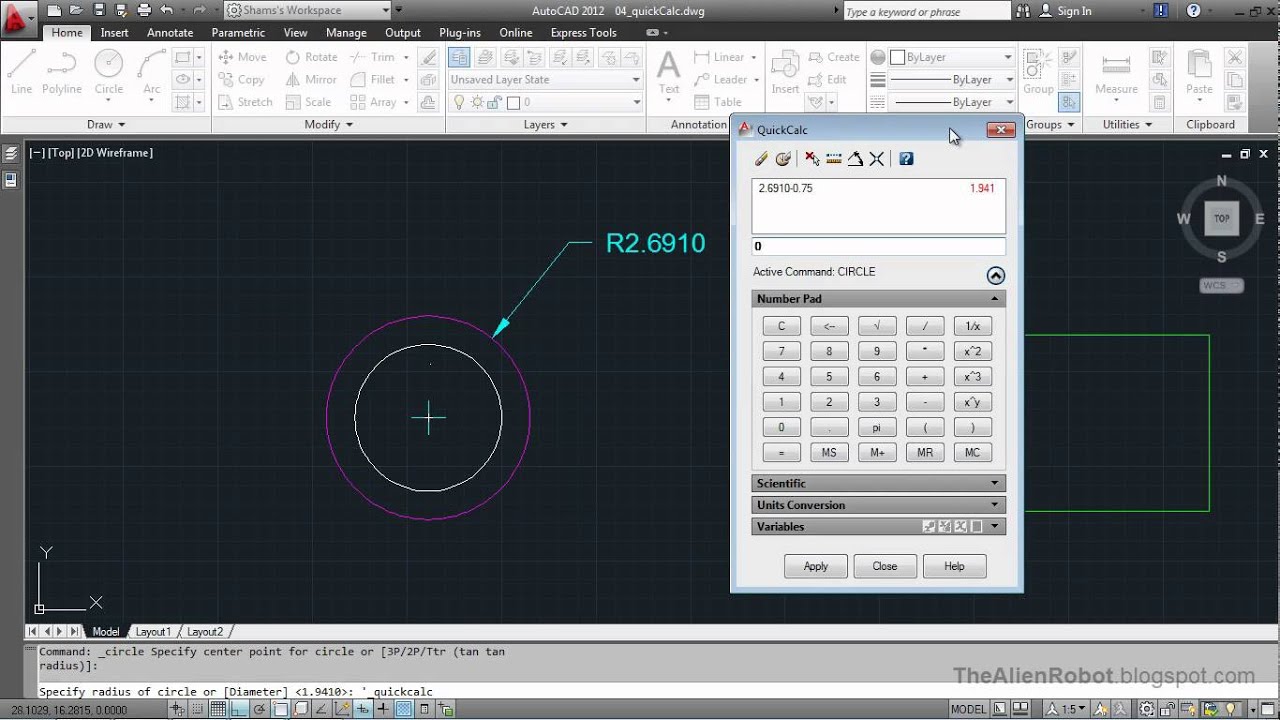Toggle Polar Tracking in status bar

(x=260, y=709)
